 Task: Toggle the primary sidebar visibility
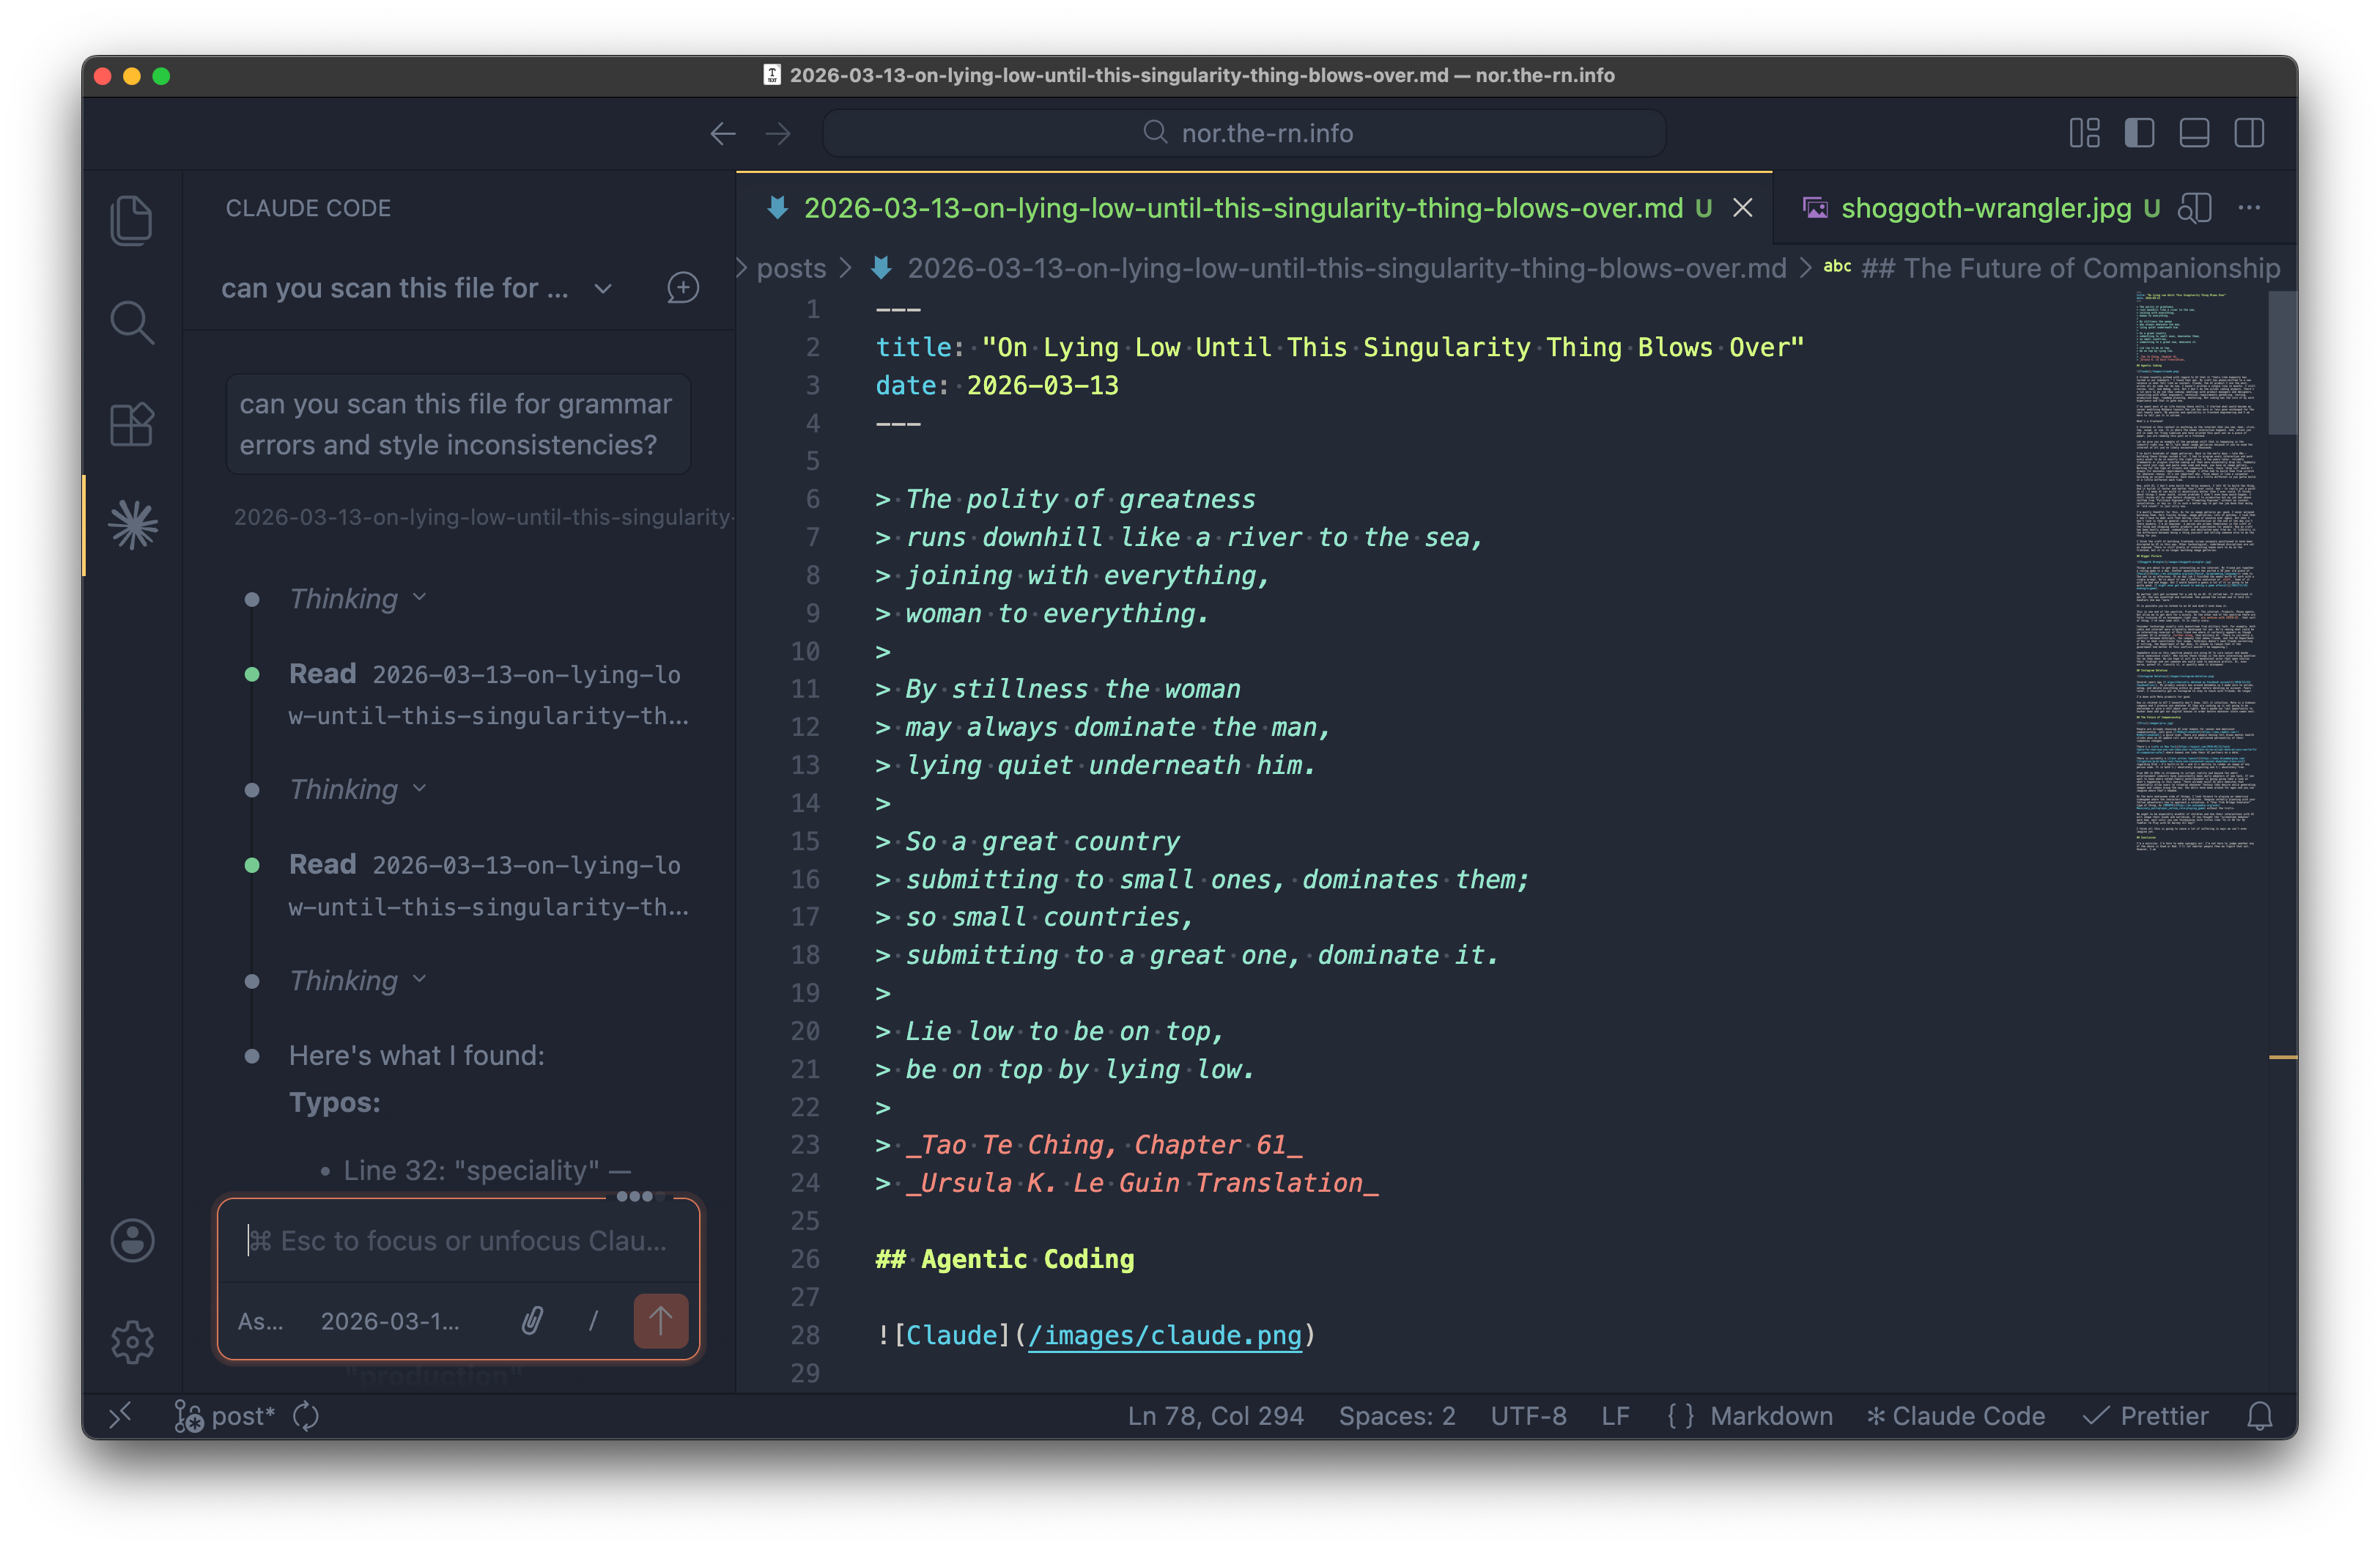(x=2139, y=133)
